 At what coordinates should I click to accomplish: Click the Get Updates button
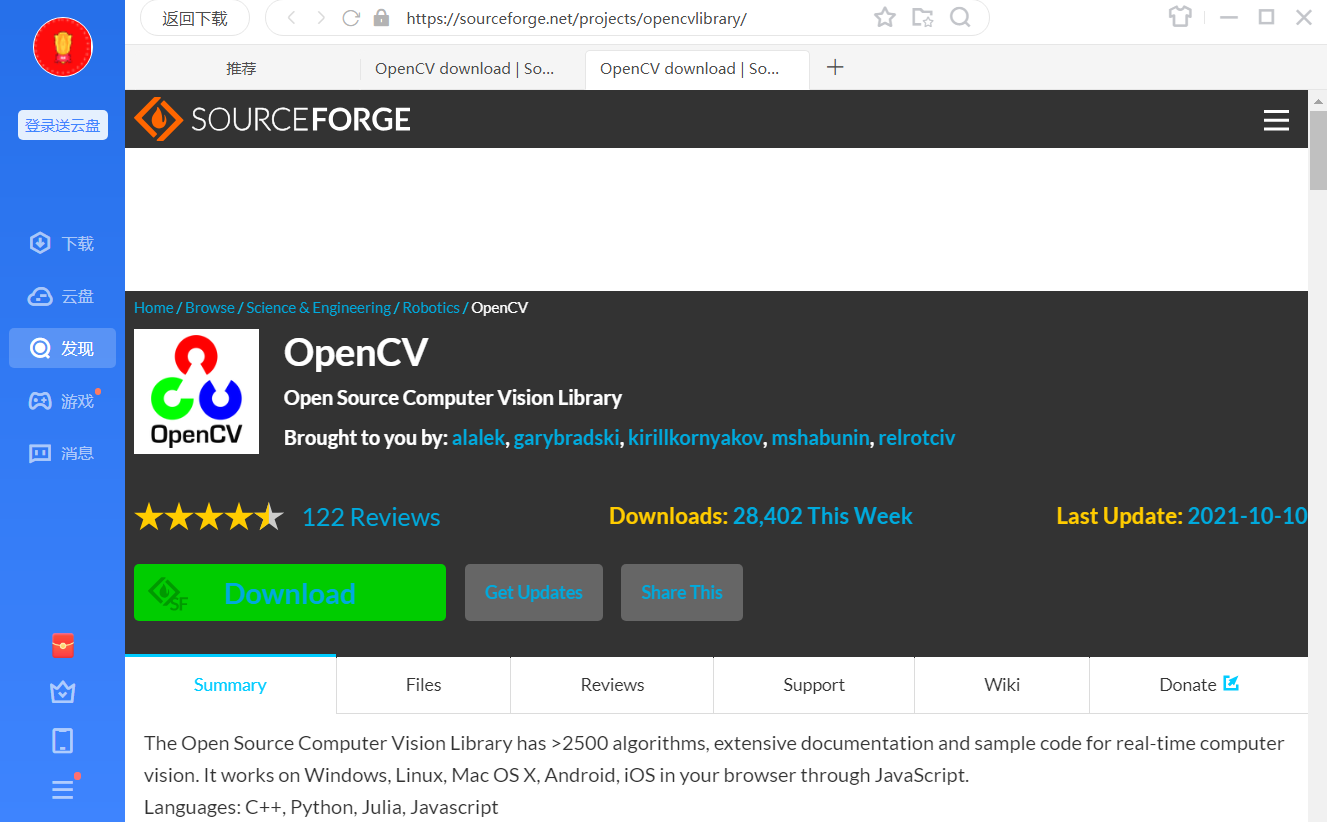click(x=534, y=593)
